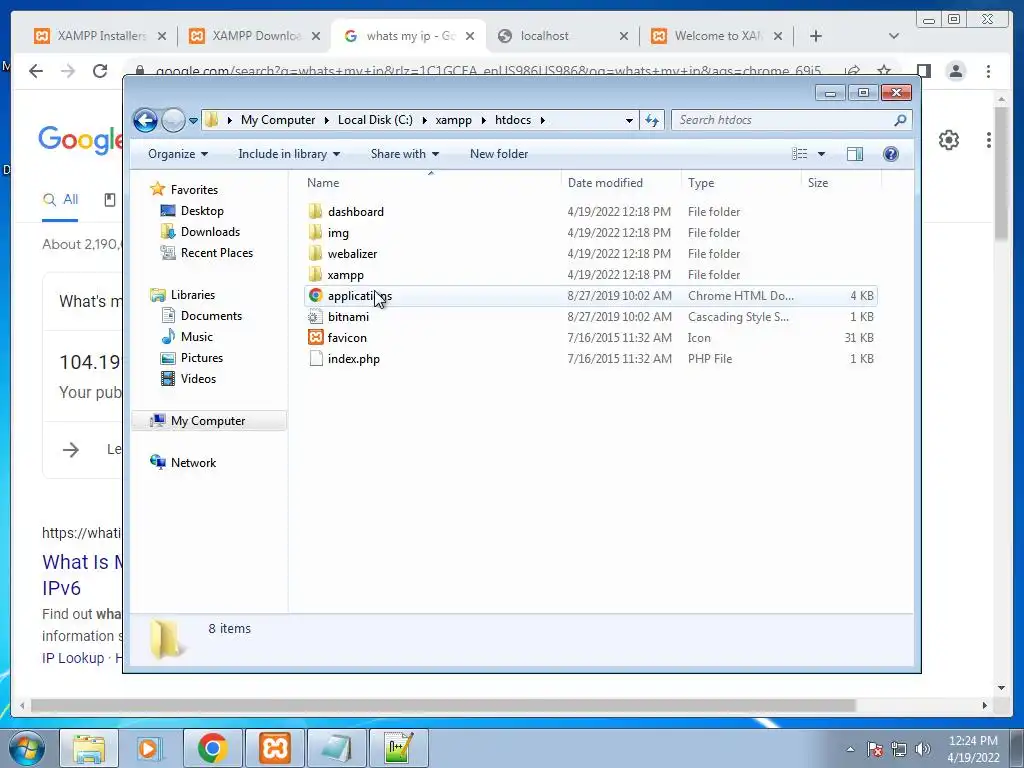Open Windows Media Player from taskbar
The height and width of the screenshot is (768, 1024).
149,748
